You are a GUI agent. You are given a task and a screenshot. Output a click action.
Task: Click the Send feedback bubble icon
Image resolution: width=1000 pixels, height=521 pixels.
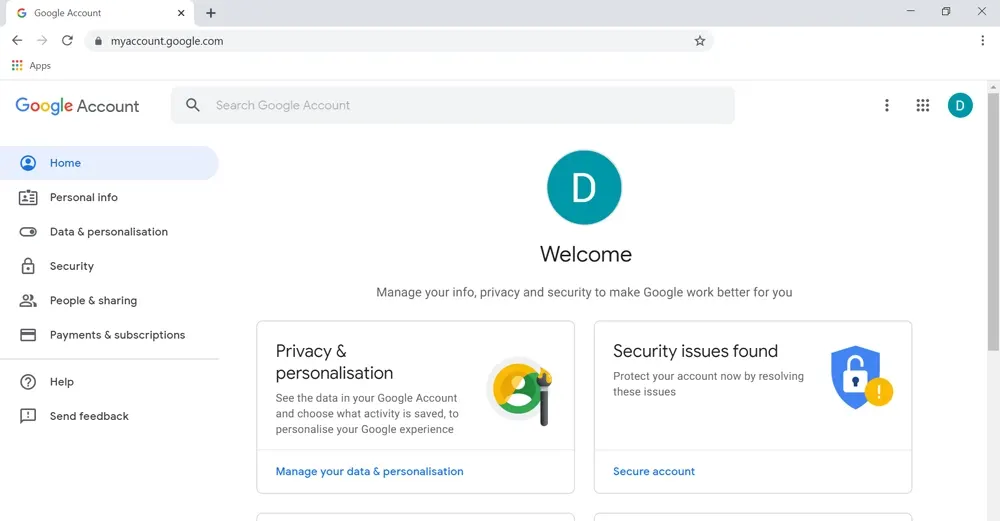tap(28, 416)
